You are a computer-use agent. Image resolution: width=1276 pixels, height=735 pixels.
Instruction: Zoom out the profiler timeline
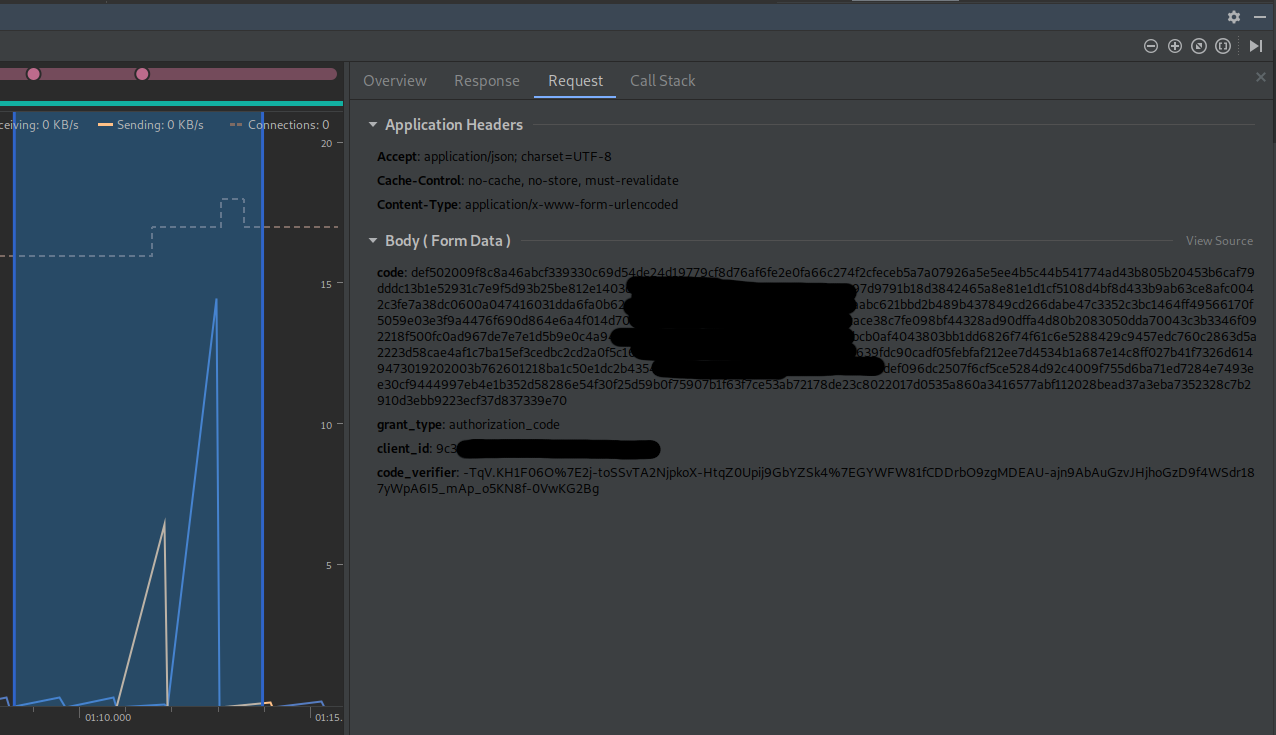click(1151, 46)
